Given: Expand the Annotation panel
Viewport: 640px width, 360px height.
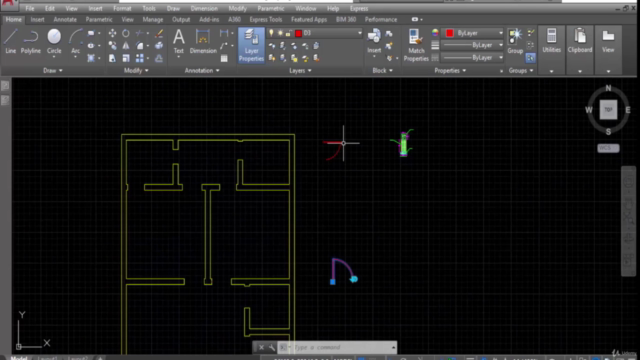Looking at the screenshot, I should tap(202, 71).
